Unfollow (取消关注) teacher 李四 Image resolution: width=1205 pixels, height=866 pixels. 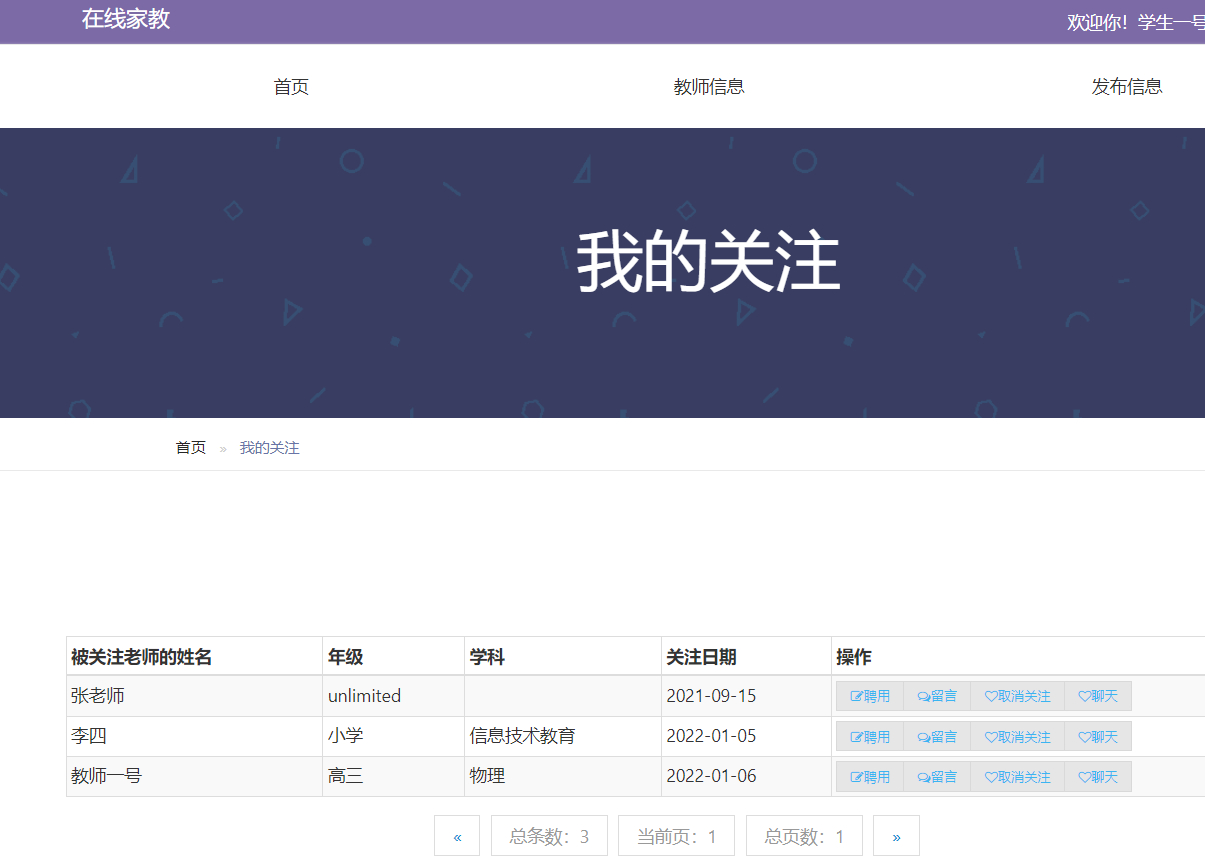pyautogui.click(x=1017, y=736)
